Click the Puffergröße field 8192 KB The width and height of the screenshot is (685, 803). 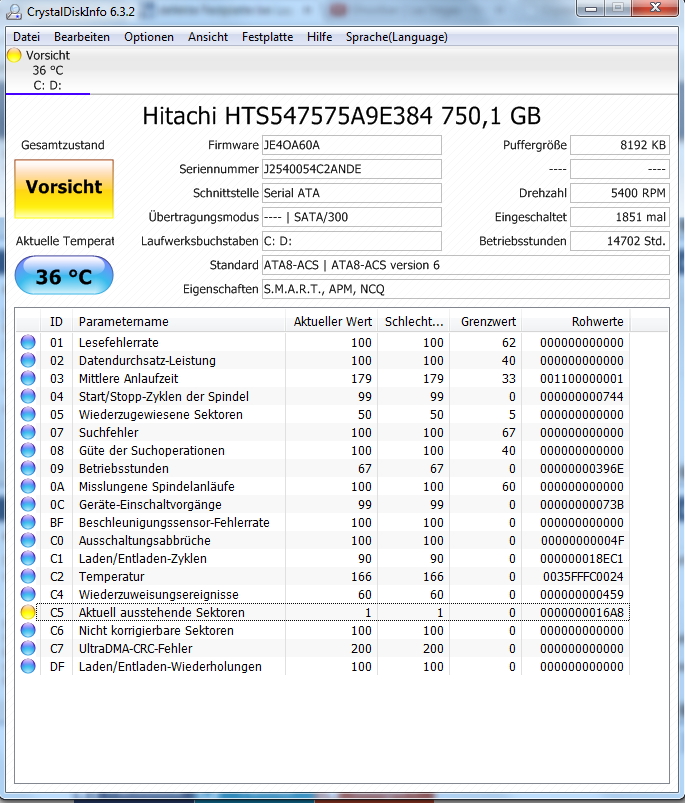coord(620,145)
